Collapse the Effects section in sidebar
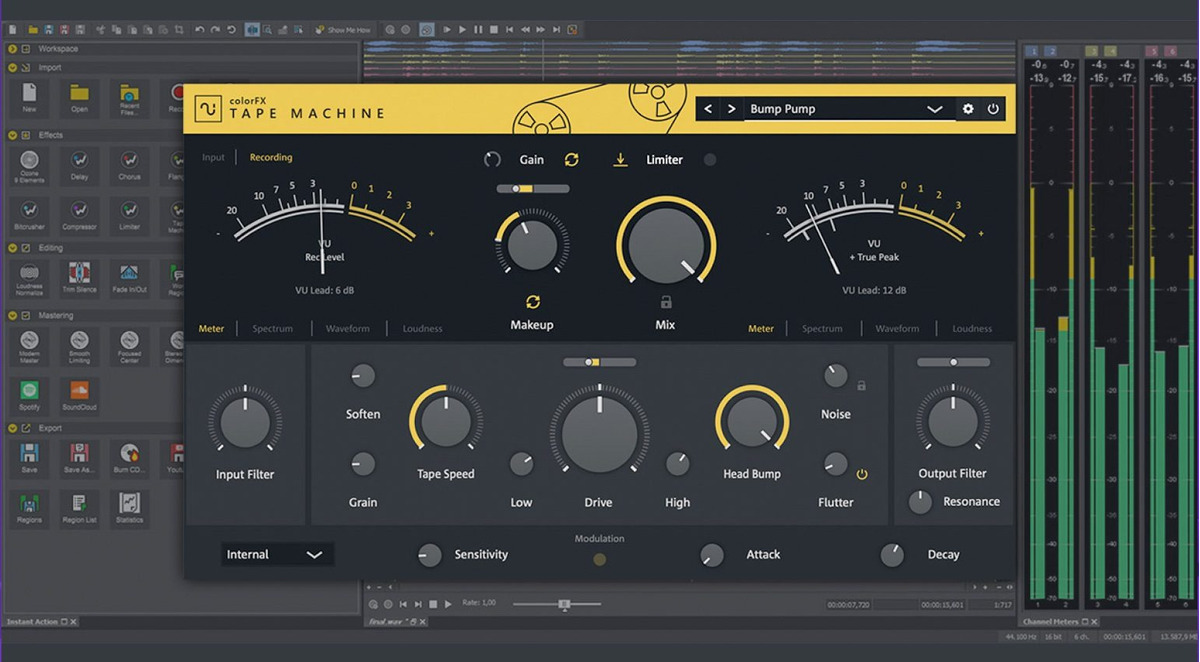Screen dimensions: 1200x662 [x=13, y=135]
